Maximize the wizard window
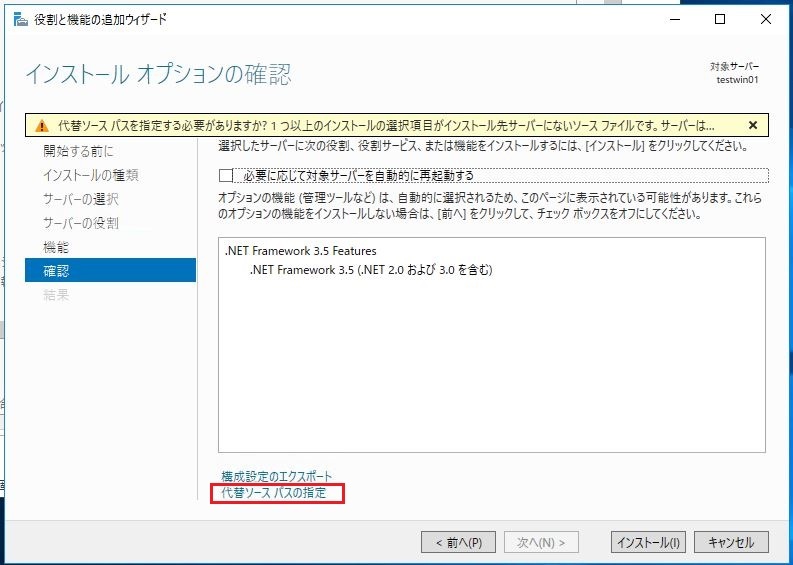 [x=720, y=19]
